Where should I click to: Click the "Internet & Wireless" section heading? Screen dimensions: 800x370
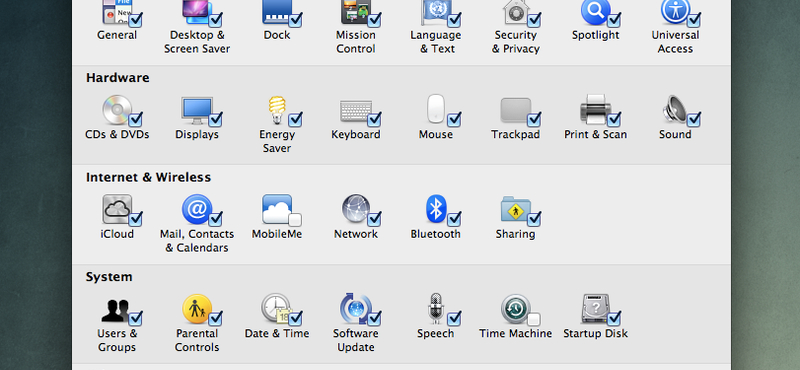click(x=148, y=178)
